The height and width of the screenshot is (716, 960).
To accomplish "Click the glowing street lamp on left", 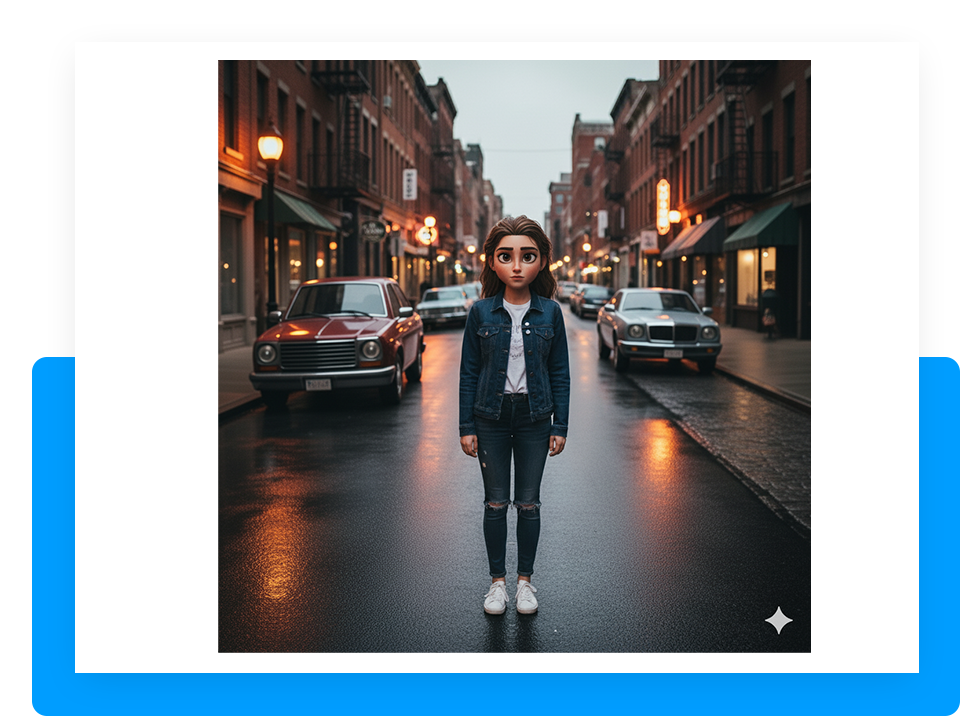I will point(270,146).
